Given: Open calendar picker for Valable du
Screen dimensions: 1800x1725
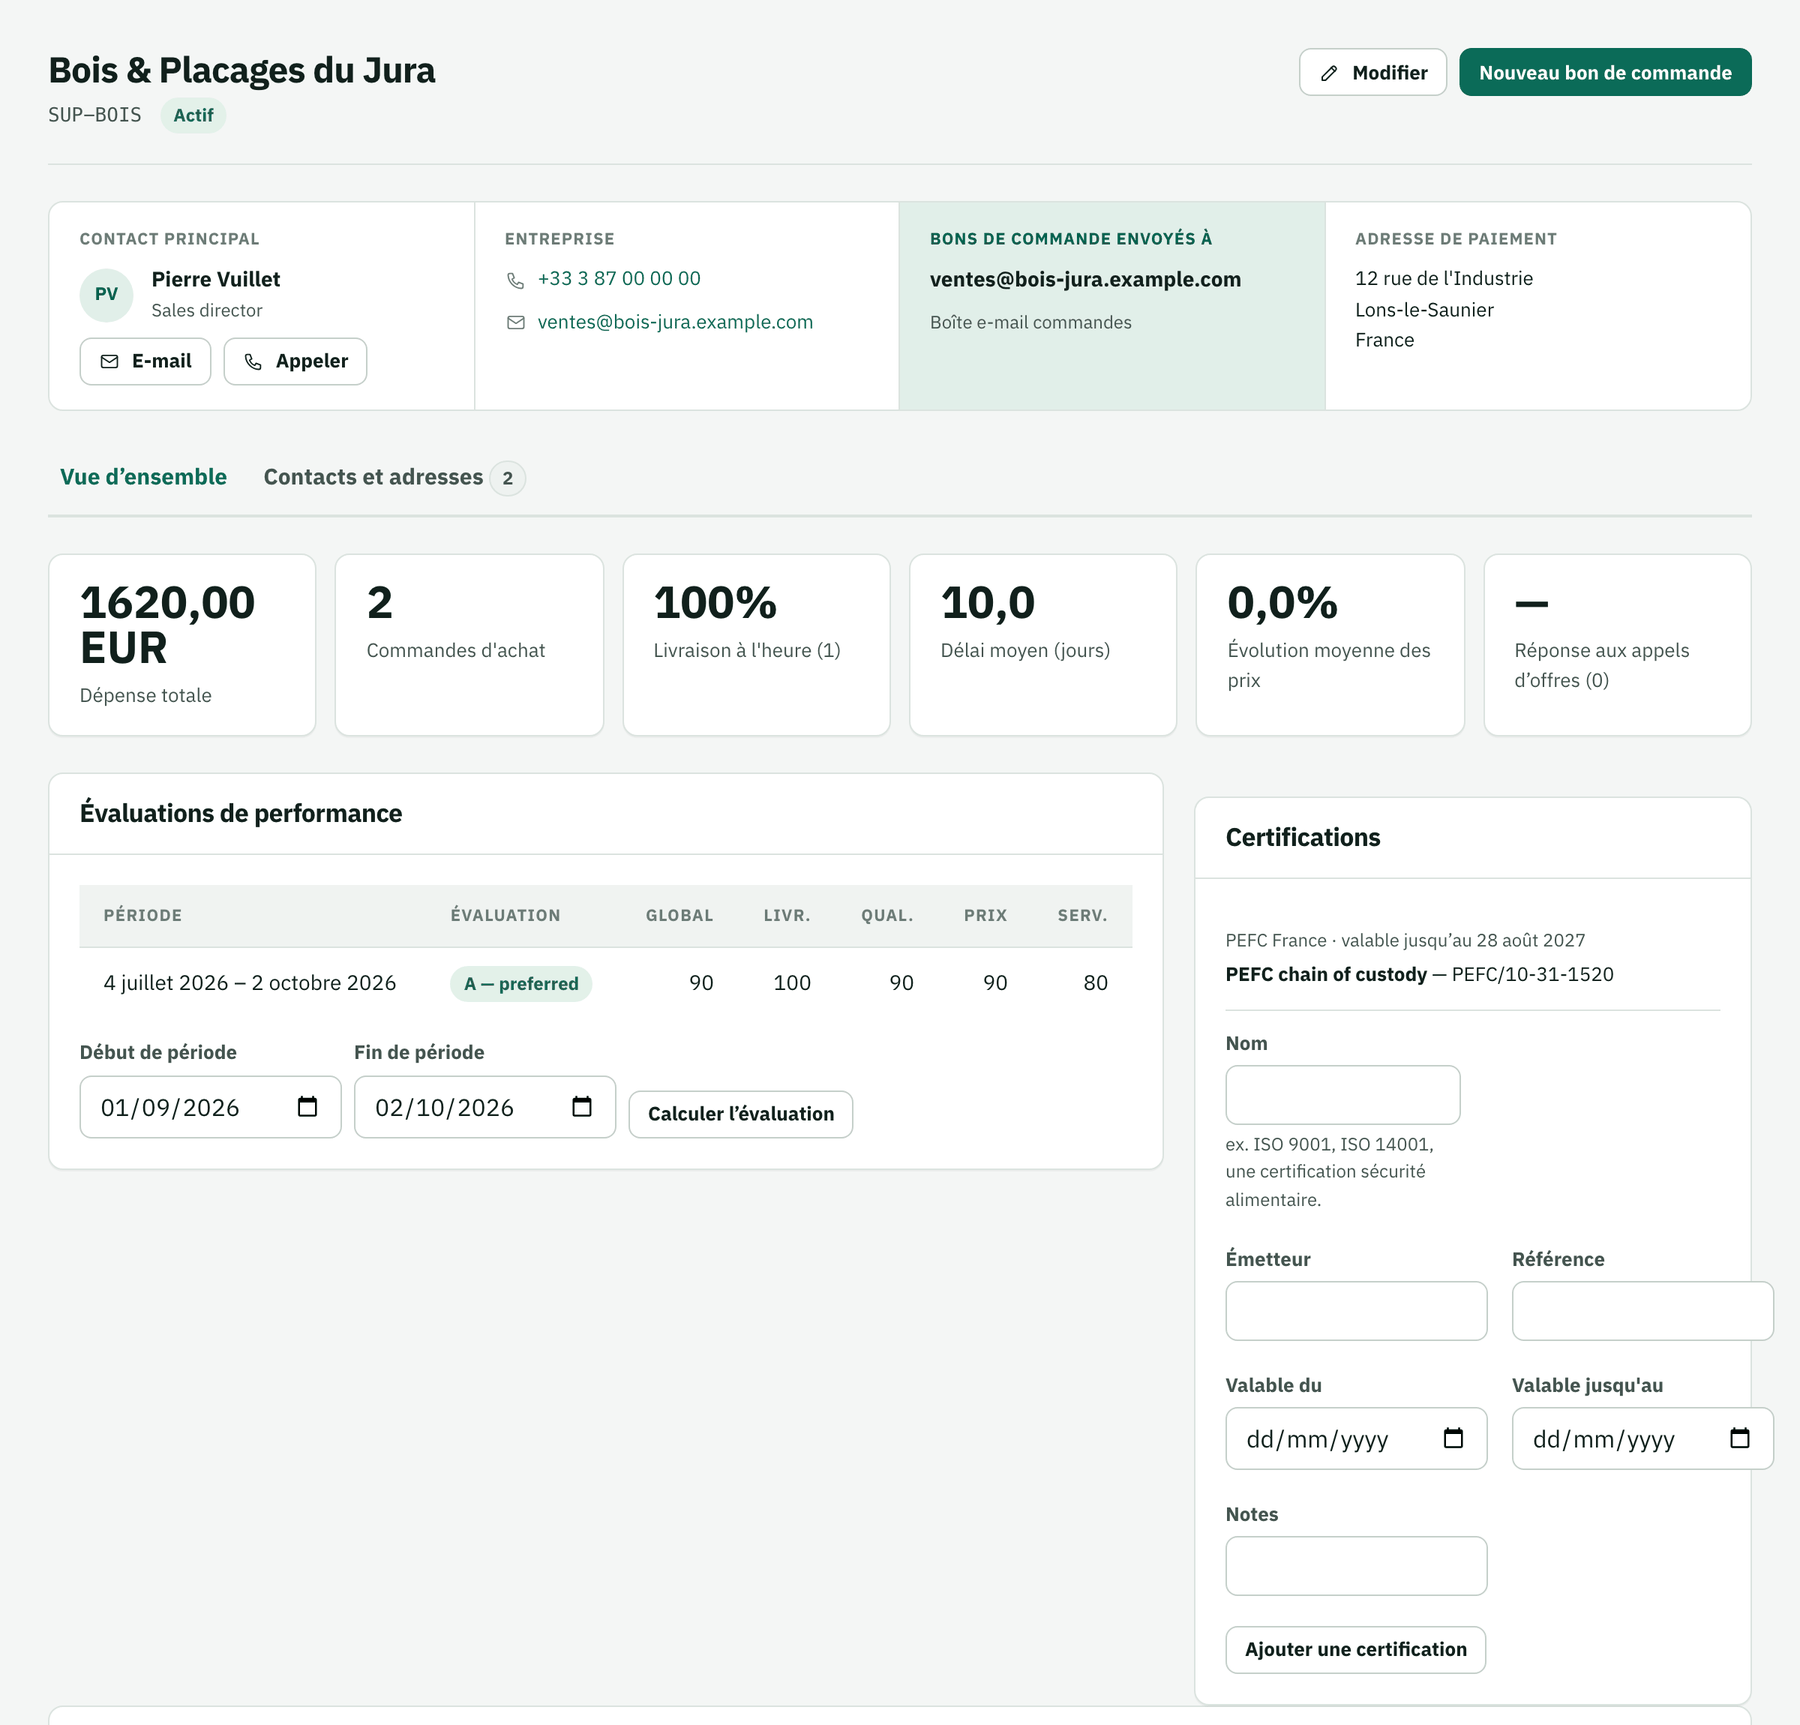Looking at the screenshot, I should [1454, 1438].
